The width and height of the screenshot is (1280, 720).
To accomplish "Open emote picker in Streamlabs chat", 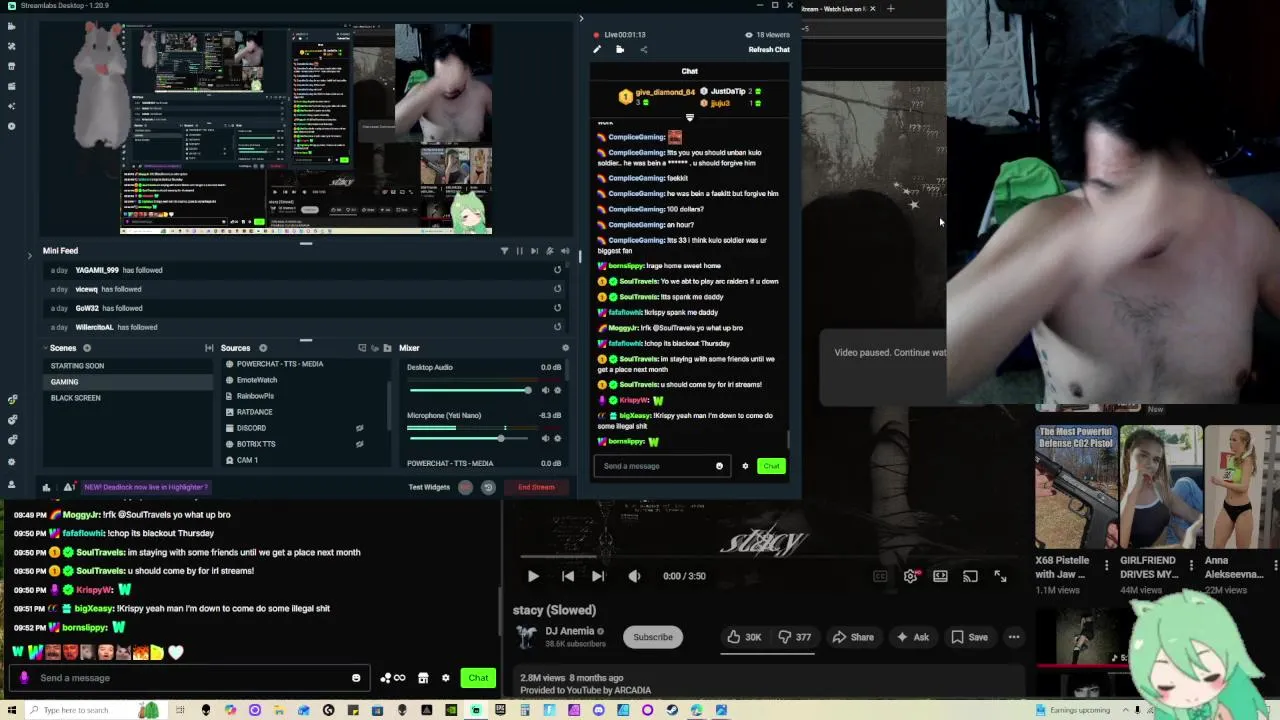I will 719,466.
